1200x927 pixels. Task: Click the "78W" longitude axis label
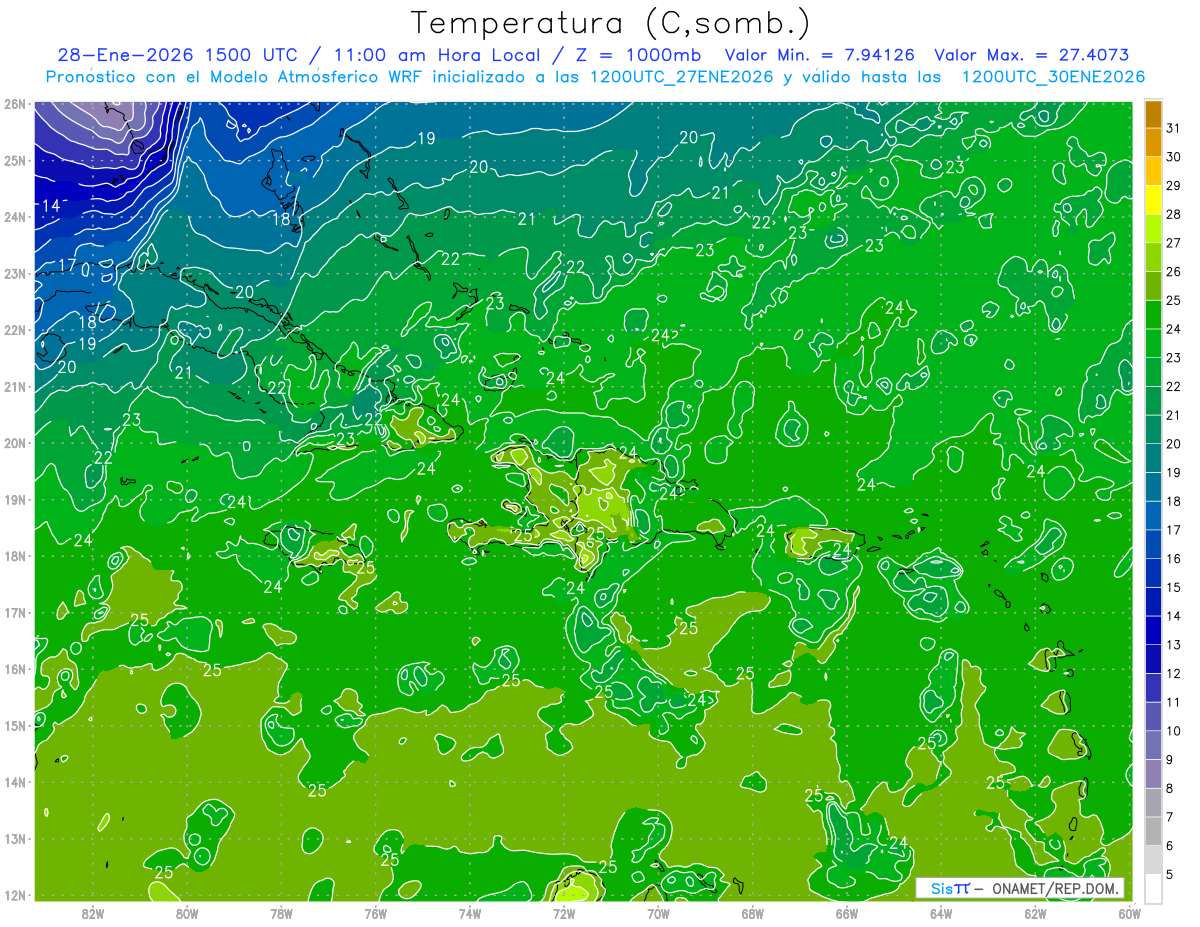click(x=281, y=913)
